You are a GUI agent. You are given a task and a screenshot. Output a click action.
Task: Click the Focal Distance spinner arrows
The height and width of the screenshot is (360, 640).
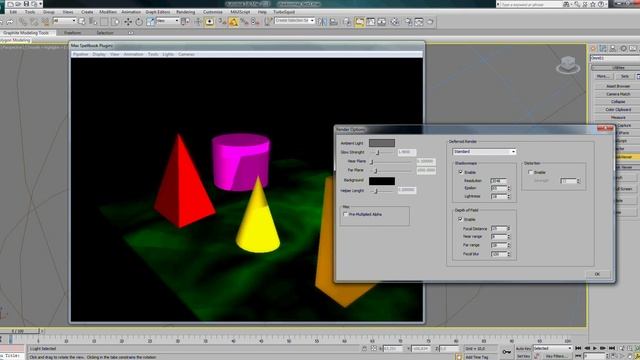coord(509,229)
